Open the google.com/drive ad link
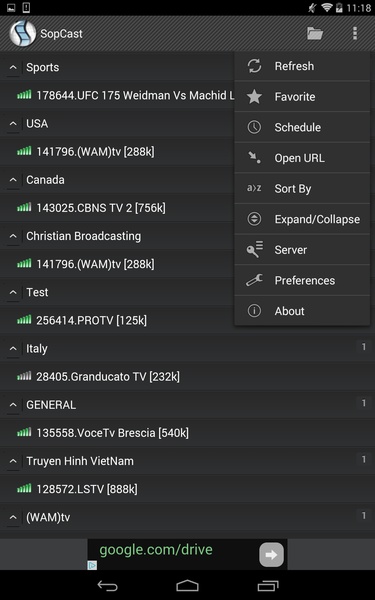The image size is (375, 600). pos(156,550)
